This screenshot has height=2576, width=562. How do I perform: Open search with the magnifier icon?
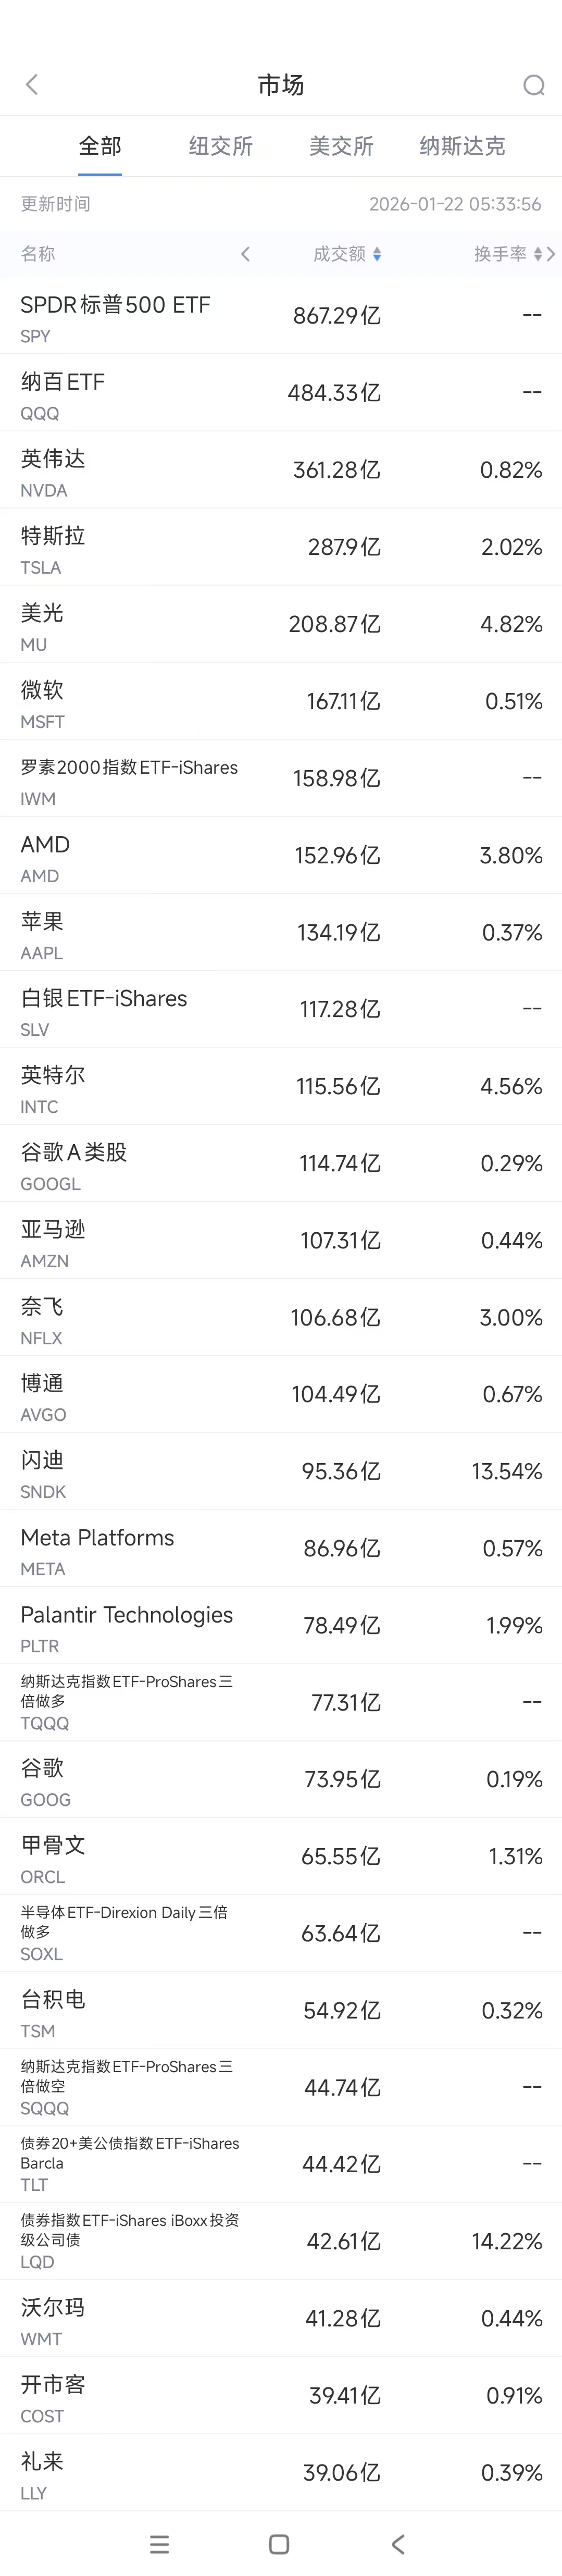[533, 85]
